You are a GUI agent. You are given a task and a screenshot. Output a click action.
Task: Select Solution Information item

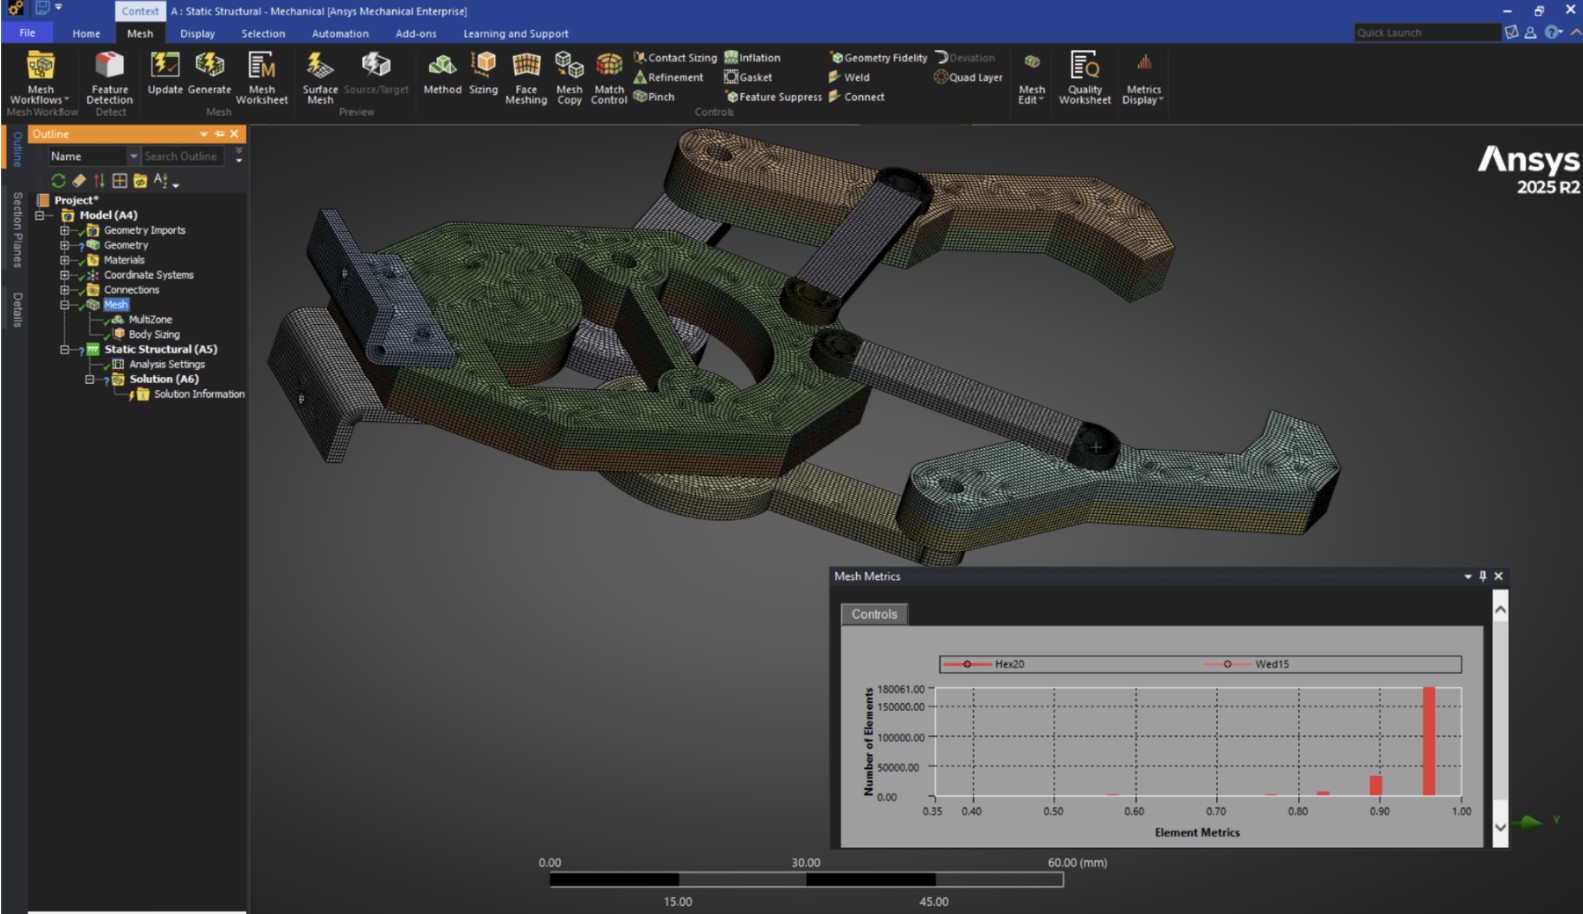click(199, 394)
